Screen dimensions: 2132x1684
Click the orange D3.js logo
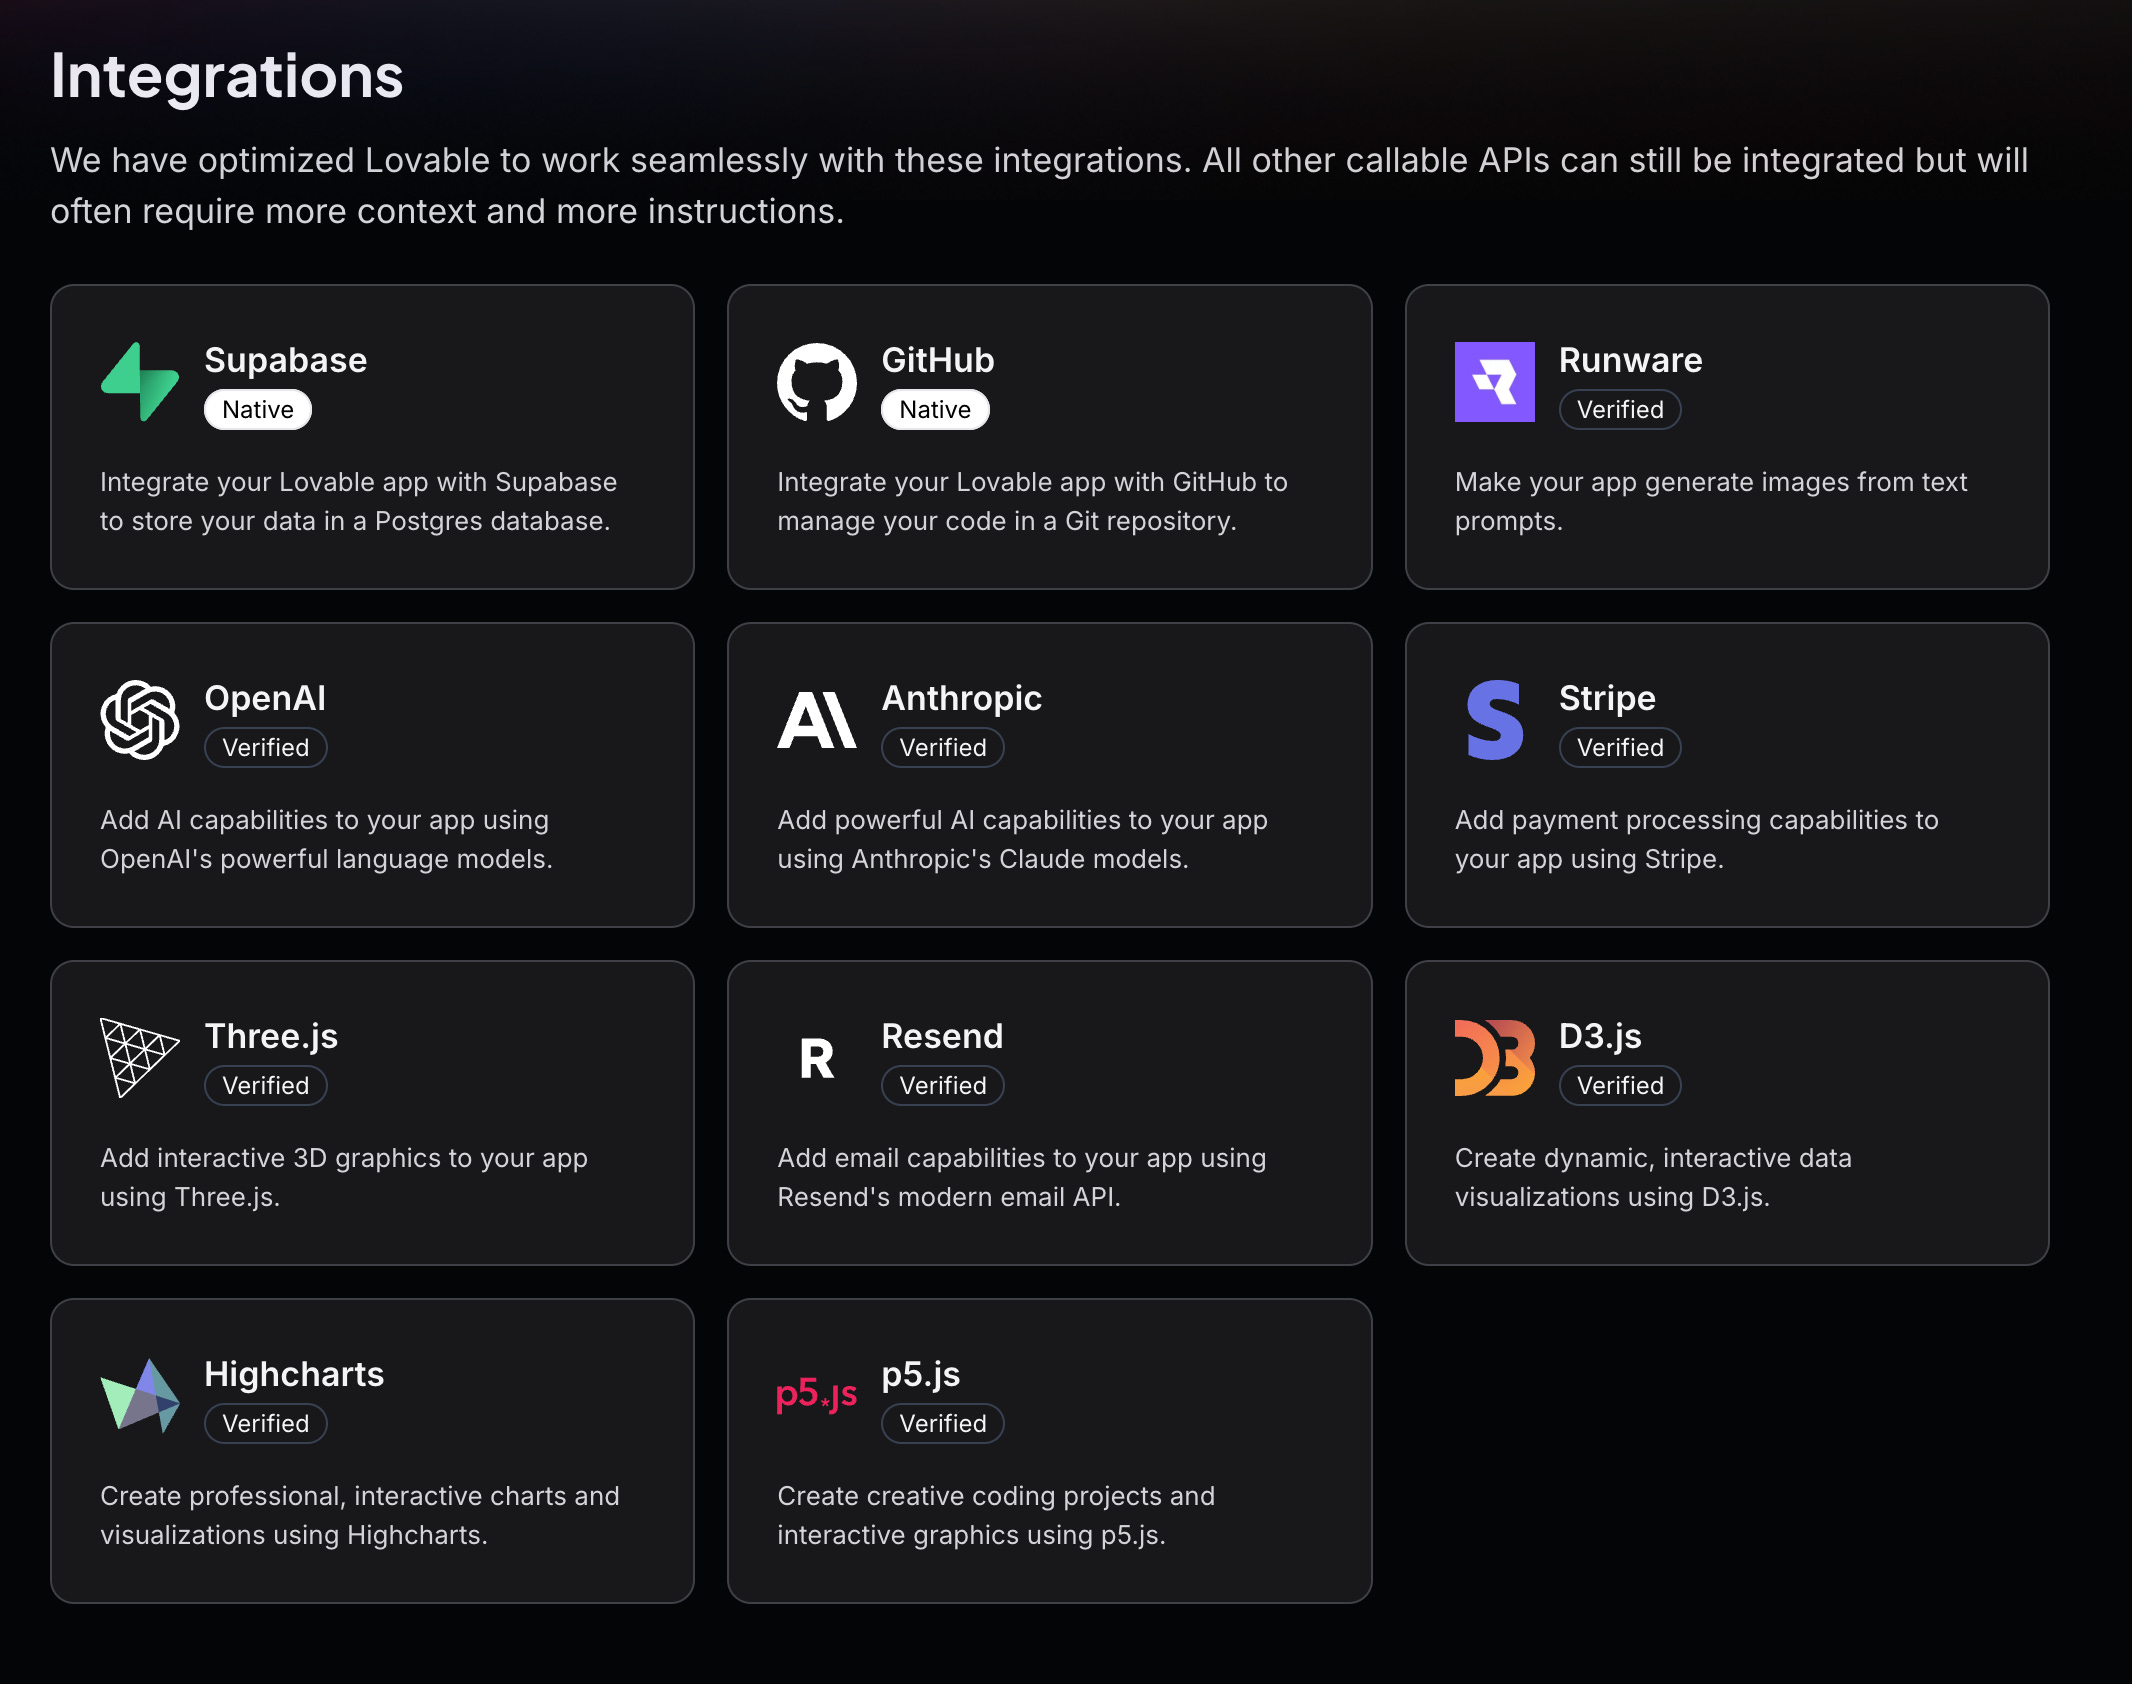click(x=1494, y=1058)
